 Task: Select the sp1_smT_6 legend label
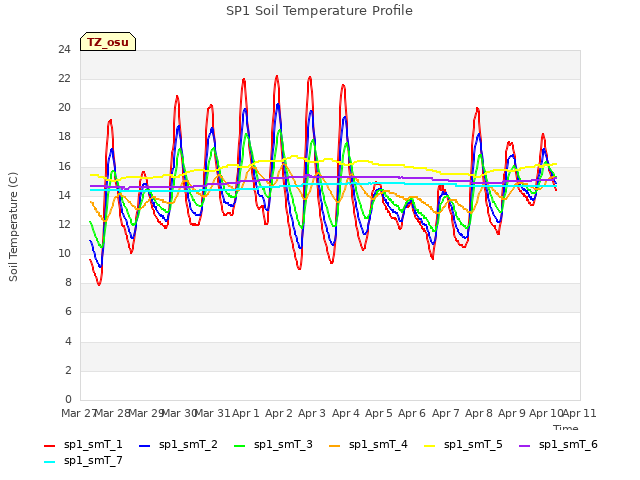tap(568, 444)
